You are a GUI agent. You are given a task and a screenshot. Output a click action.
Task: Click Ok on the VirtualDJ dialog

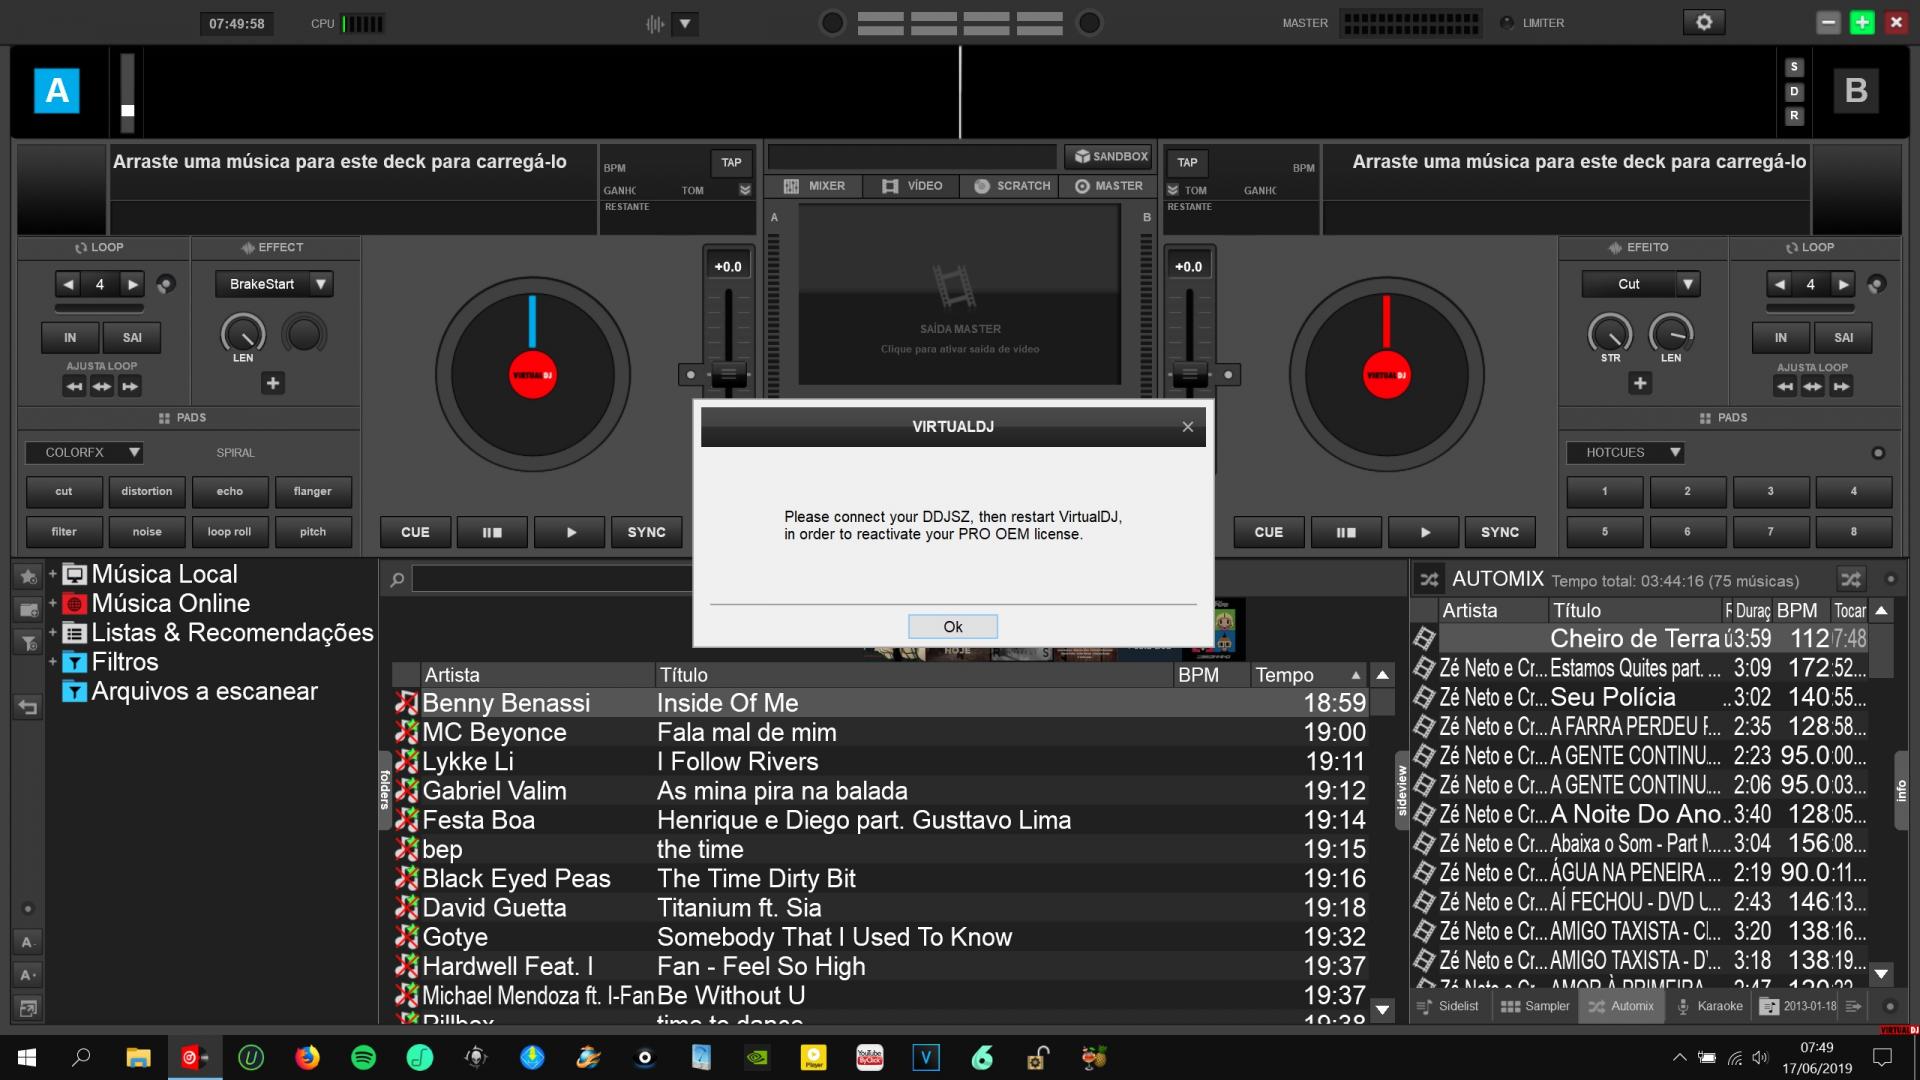(951, 626)
